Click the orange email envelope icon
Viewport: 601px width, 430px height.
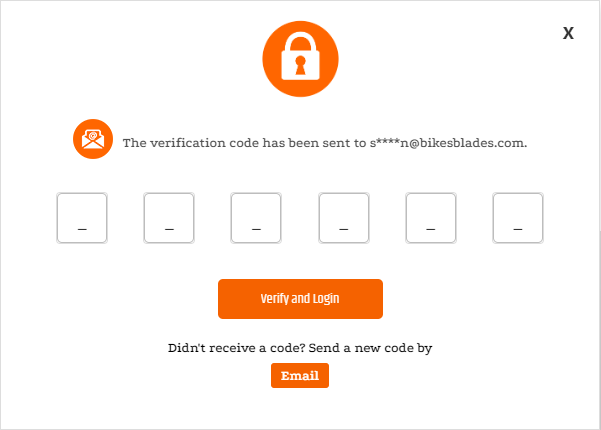click(93, 140)
